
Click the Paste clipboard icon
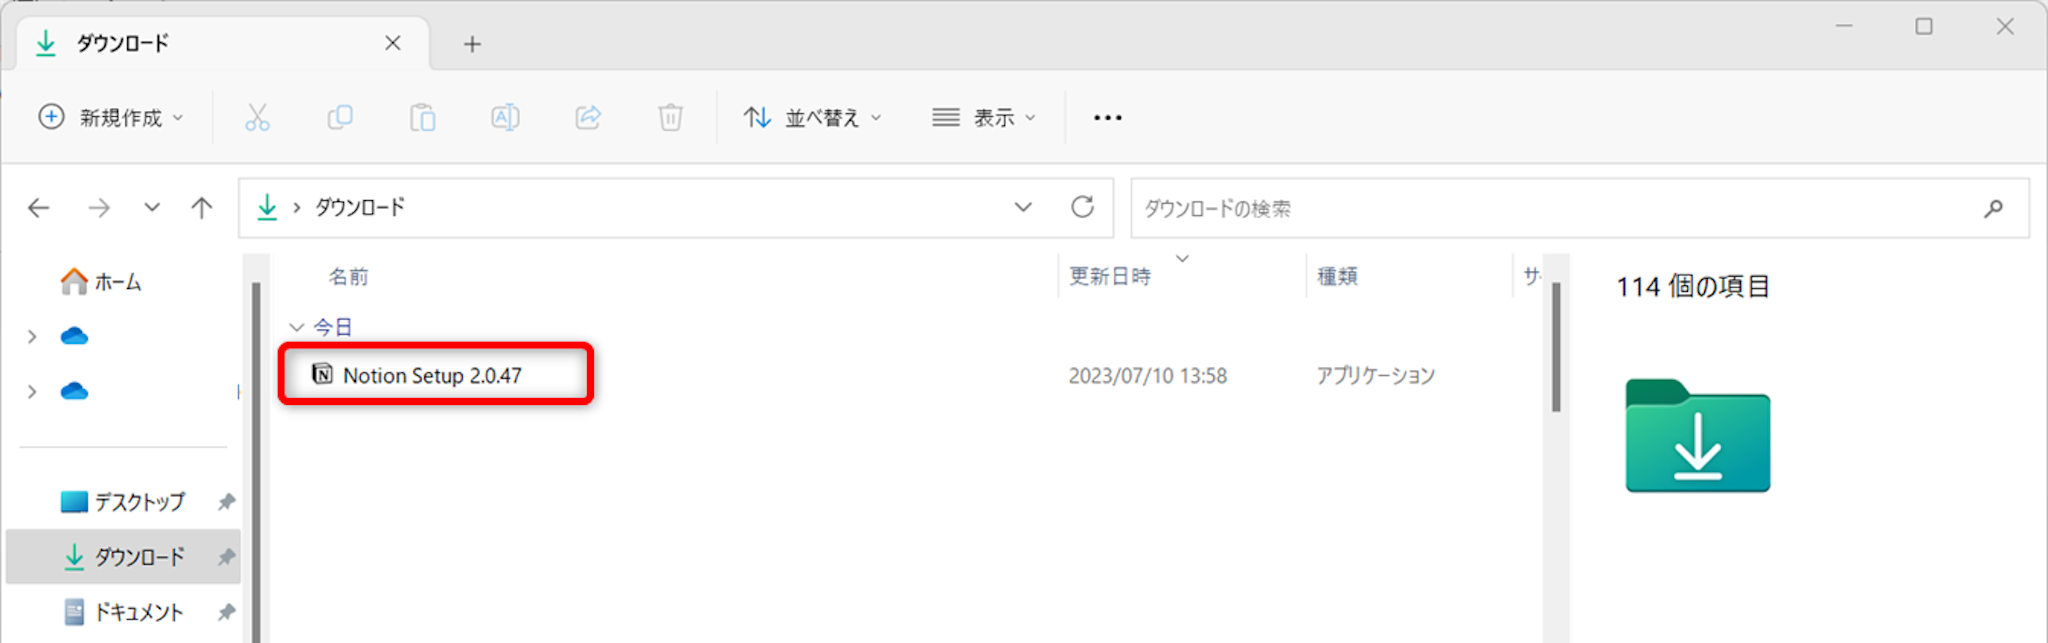point(423,118)
